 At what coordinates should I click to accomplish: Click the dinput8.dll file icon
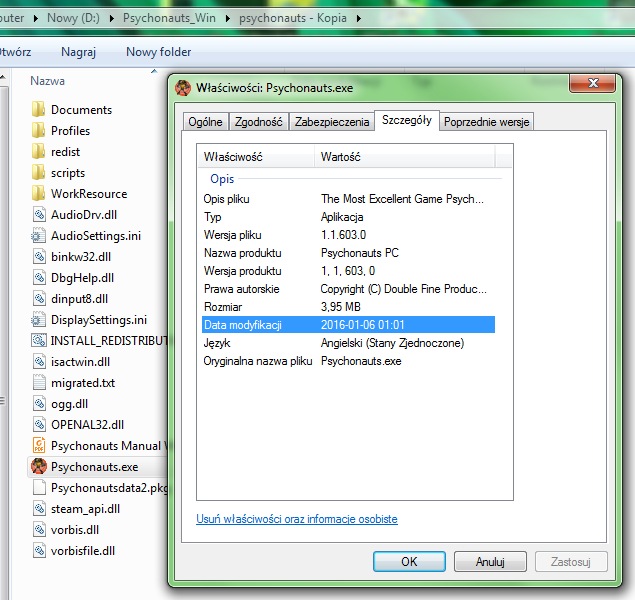click(39, 299)
